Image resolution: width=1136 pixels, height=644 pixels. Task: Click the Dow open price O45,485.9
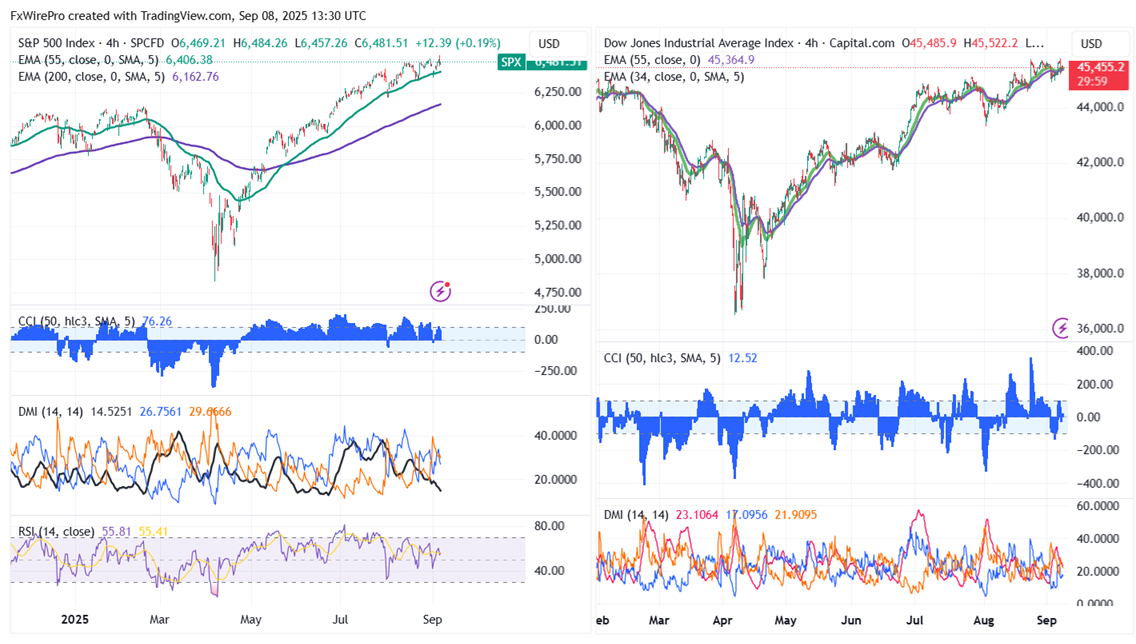[929, 43]
